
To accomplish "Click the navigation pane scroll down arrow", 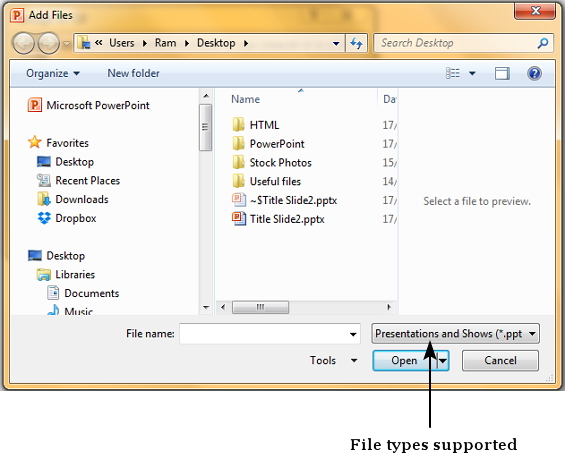I will pos(206,307).
